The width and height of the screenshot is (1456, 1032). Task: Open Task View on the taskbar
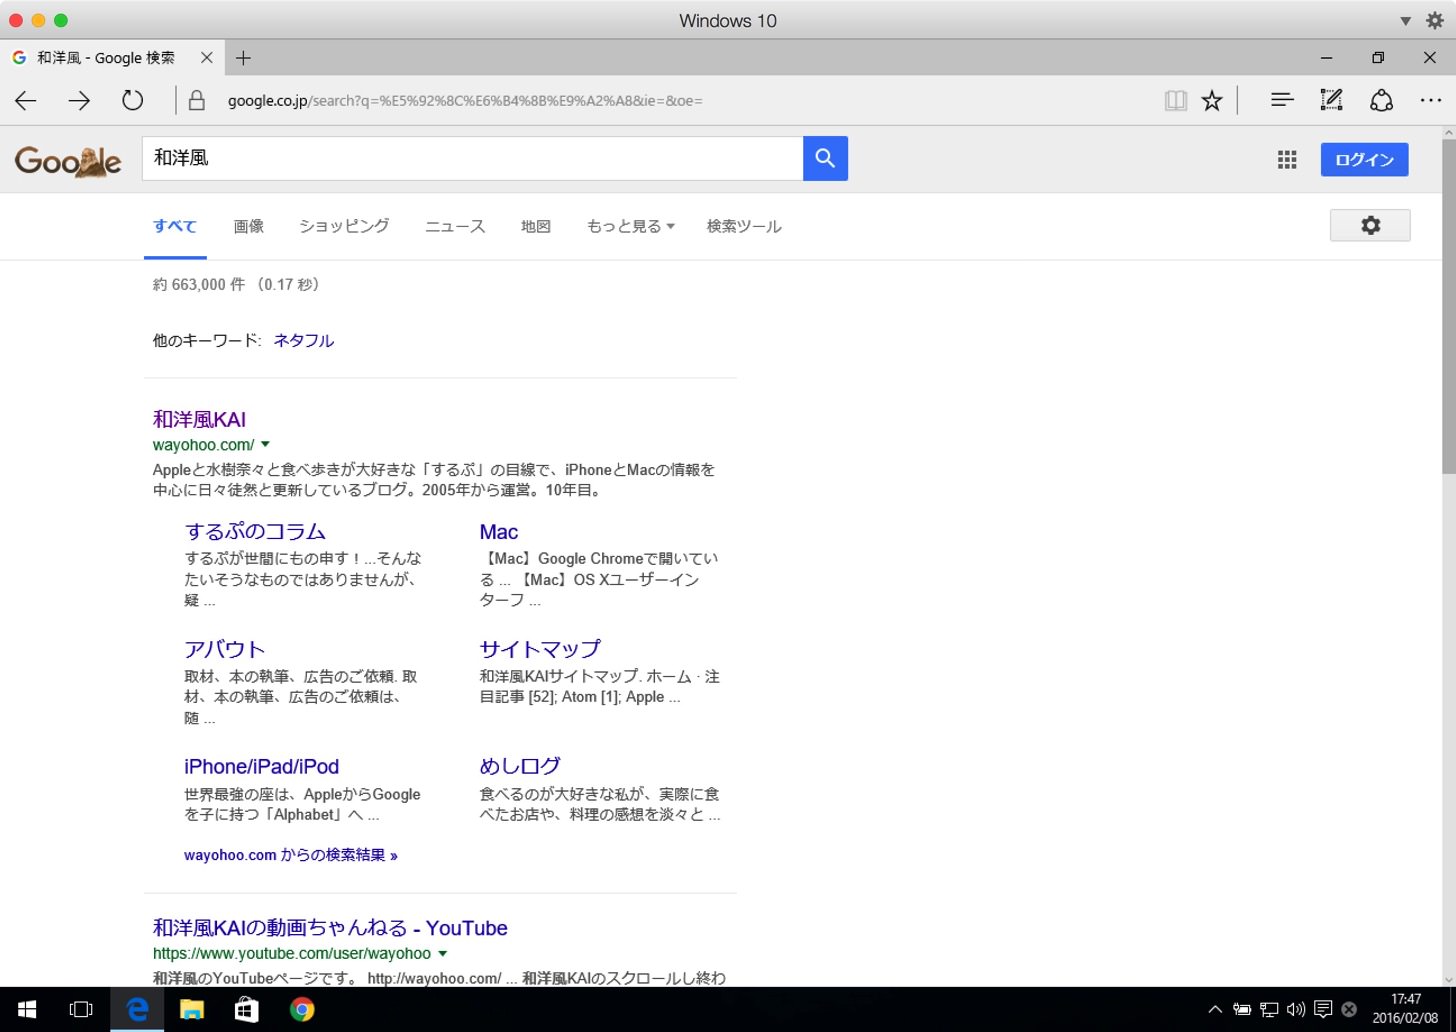tap(81, 1010)
